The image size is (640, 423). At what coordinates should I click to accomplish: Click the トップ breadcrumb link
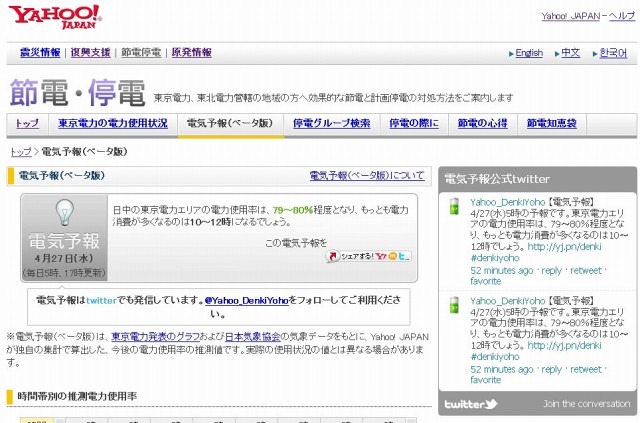(x=21, y=152)
